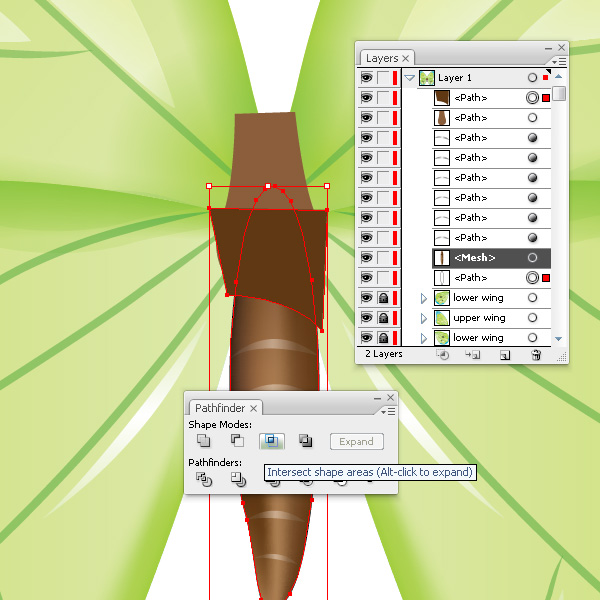Open the Pathfinder panel flyout menu
The image size is (600, 600).
point(388,411)
